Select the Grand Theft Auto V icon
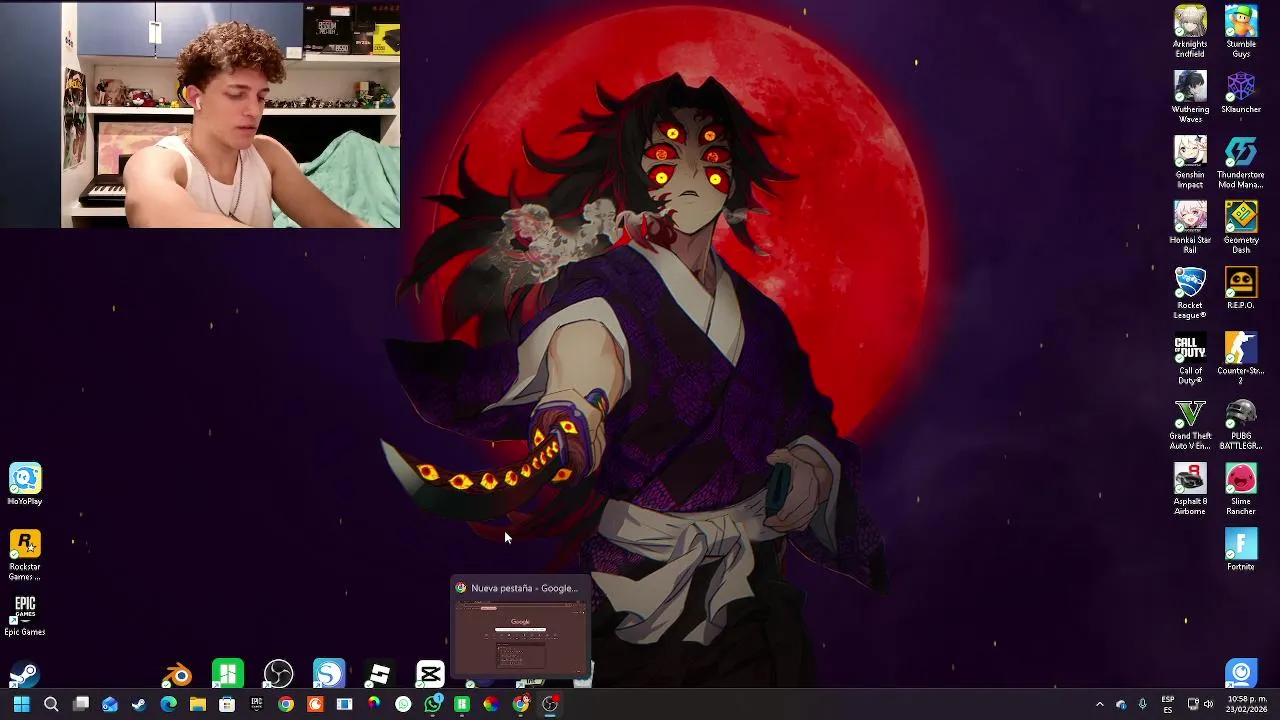Screen dimensions: 1280x720 (1190, 424)
